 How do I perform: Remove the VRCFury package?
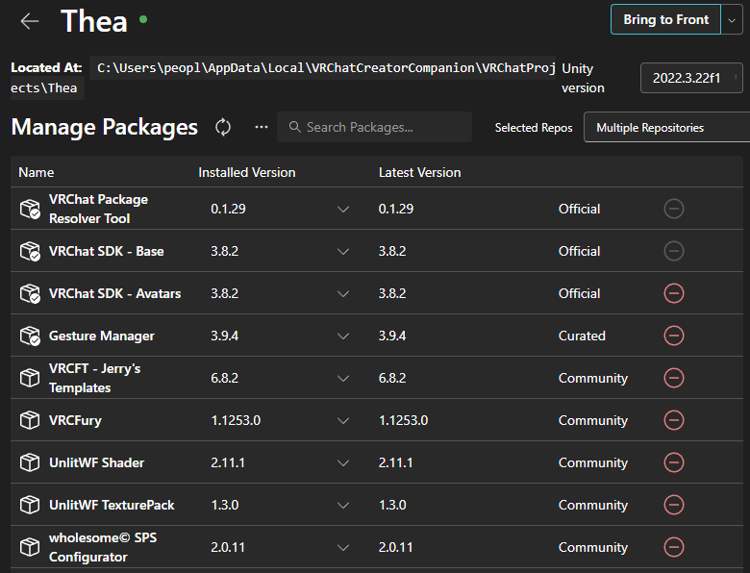tap(674, 420)
